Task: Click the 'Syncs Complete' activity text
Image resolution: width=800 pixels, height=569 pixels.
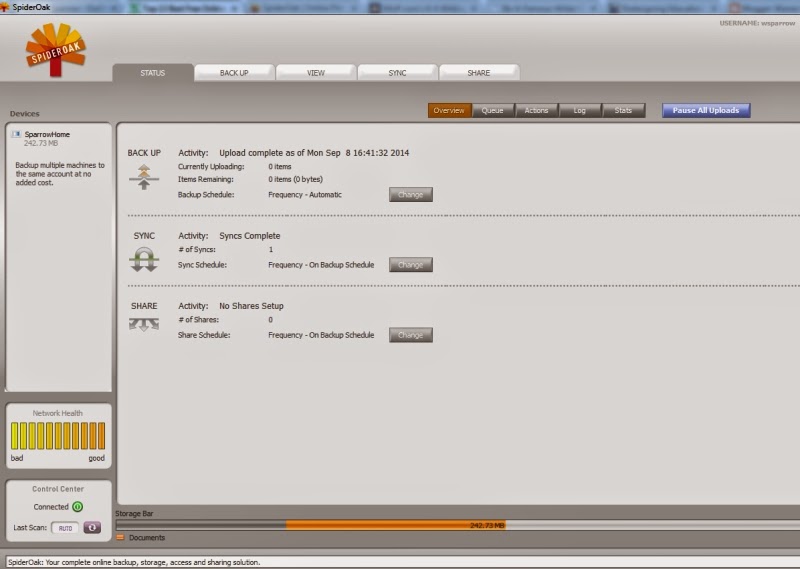Action: coord(249,236)
